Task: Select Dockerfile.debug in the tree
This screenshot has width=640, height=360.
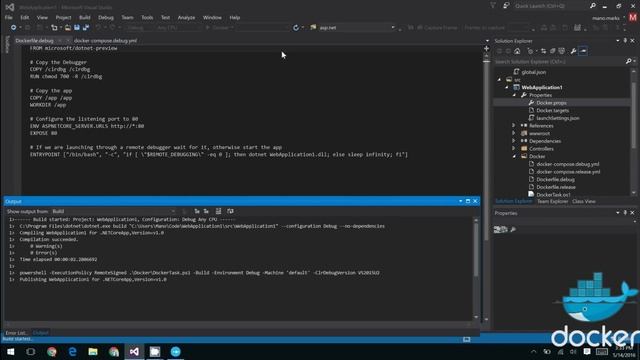Action: [555, 180]
